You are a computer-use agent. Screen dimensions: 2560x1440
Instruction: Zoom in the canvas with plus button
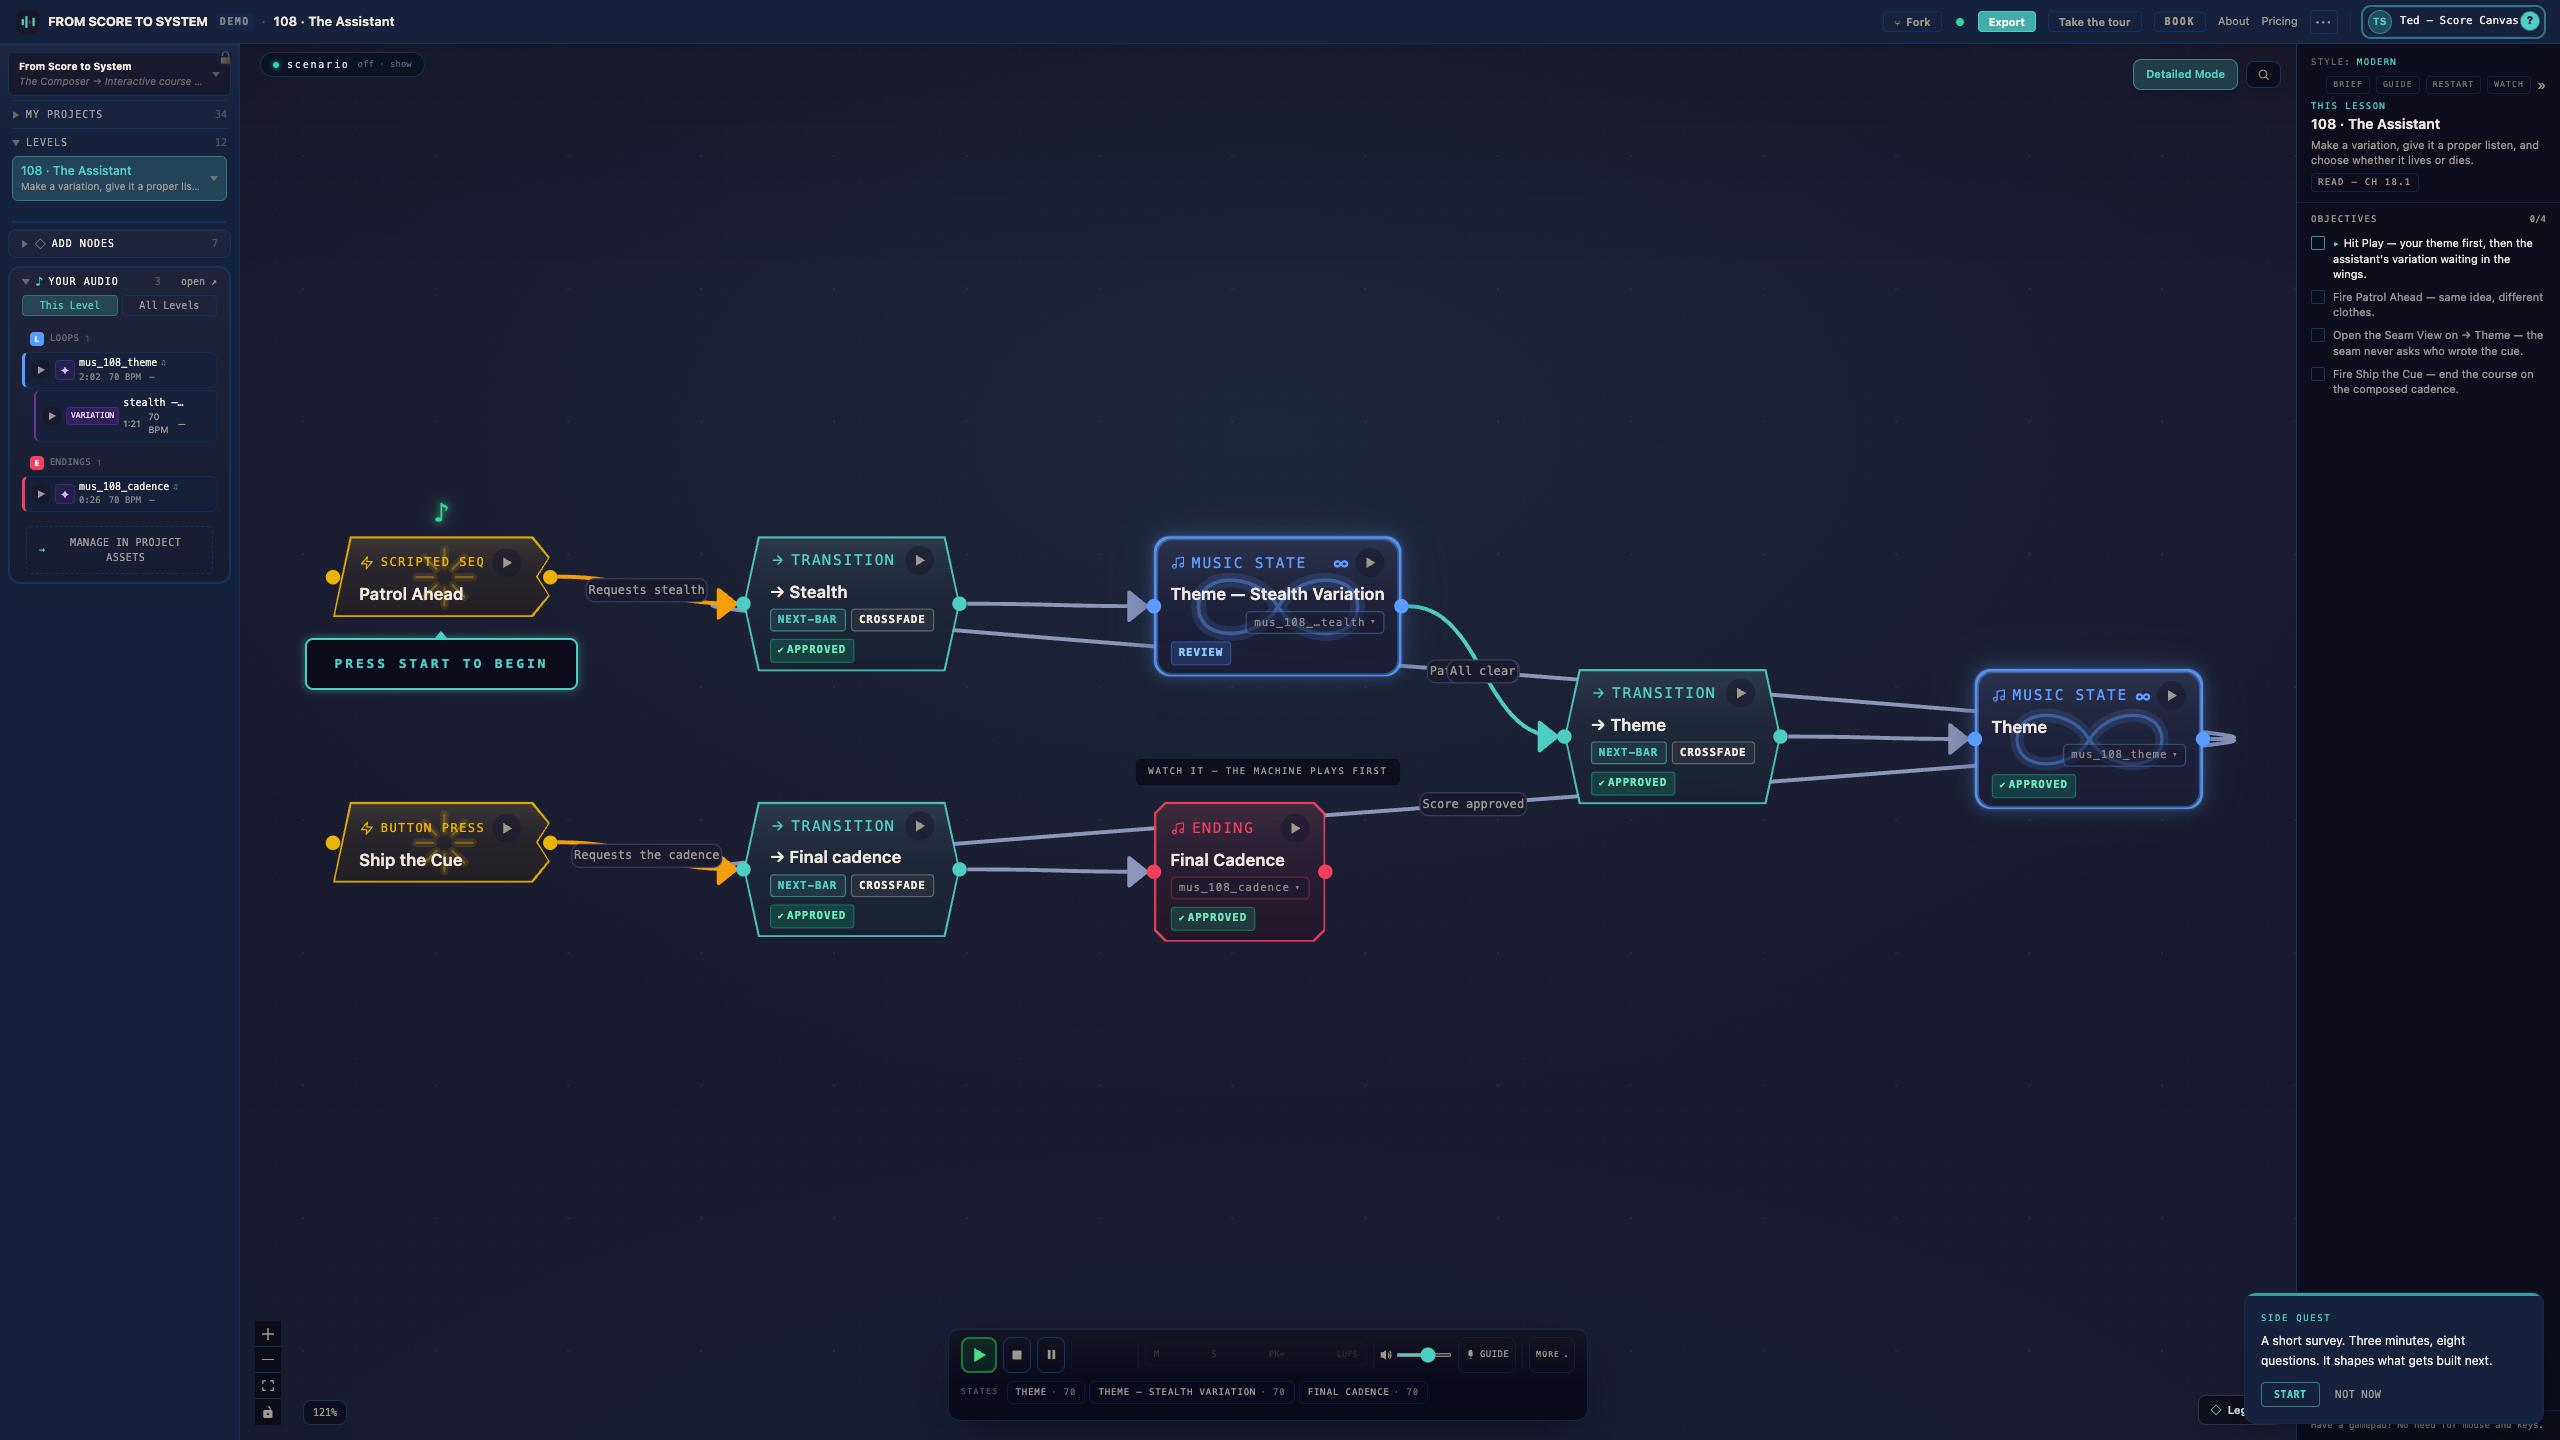coord(268,1334)
